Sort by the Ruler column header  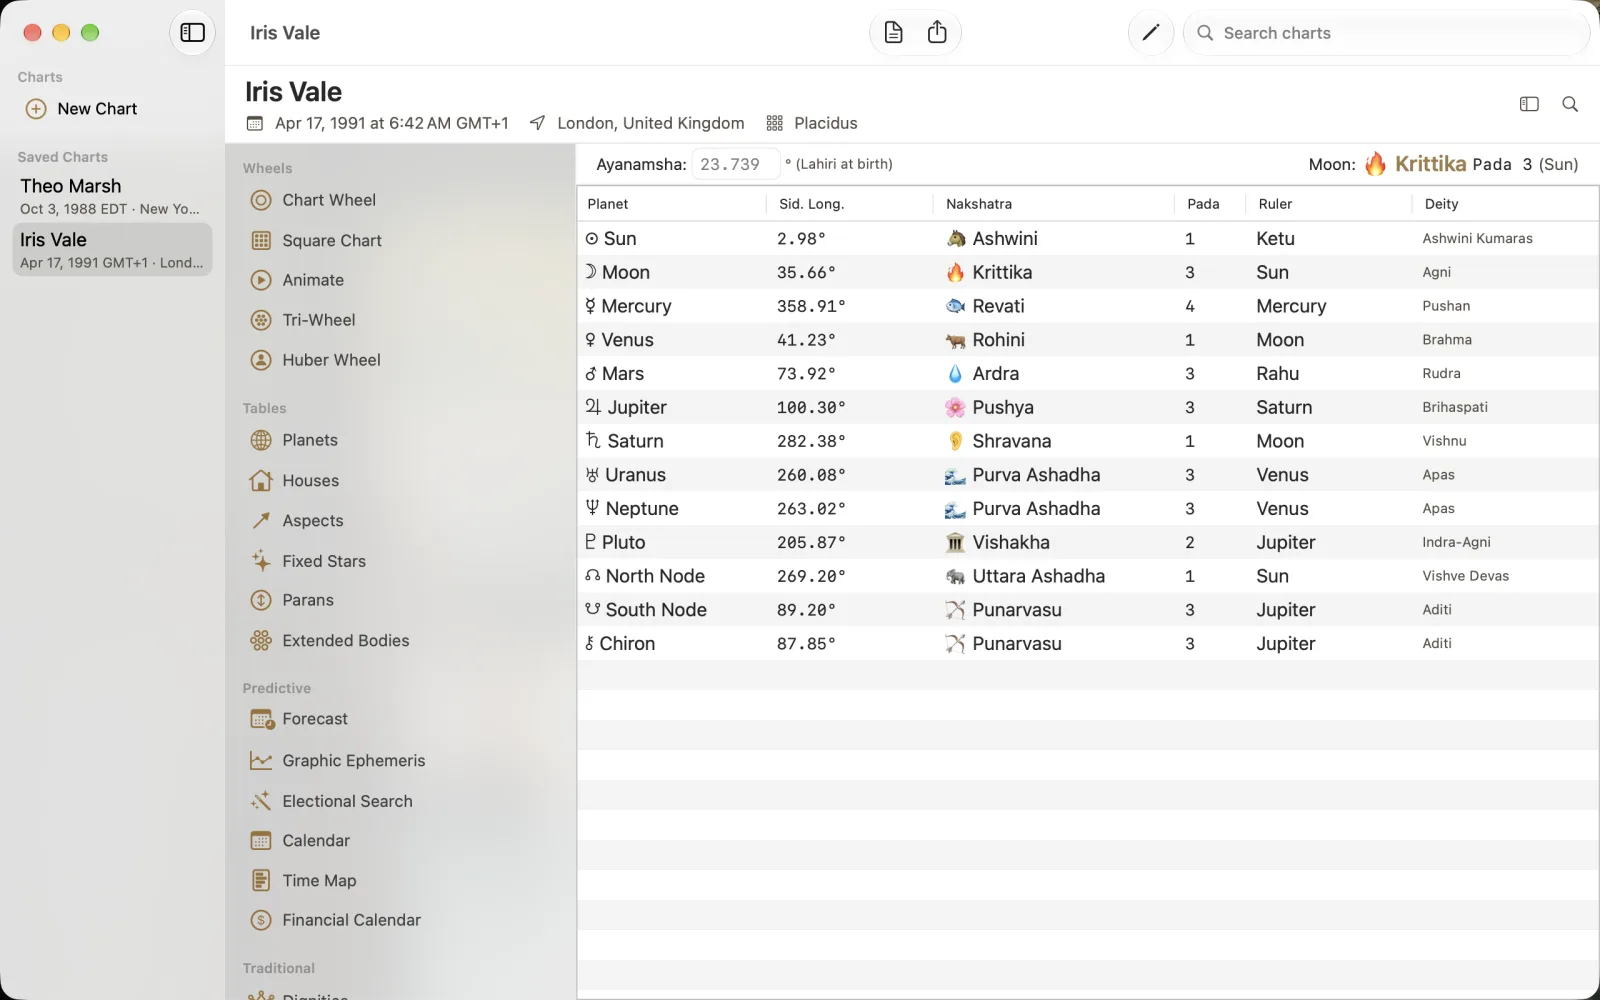tap(1329, 204)
